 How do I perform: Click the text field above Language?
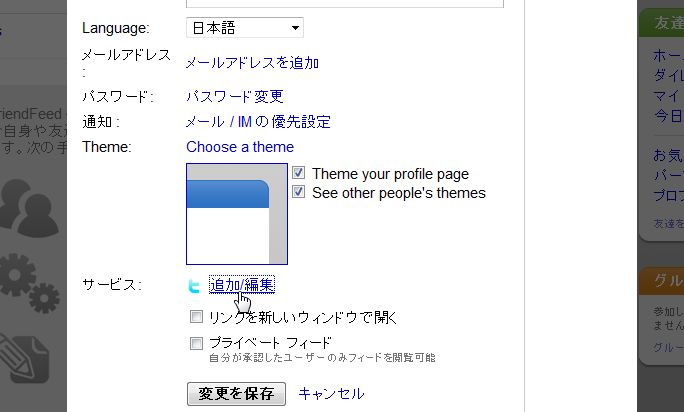pos(345,3)
